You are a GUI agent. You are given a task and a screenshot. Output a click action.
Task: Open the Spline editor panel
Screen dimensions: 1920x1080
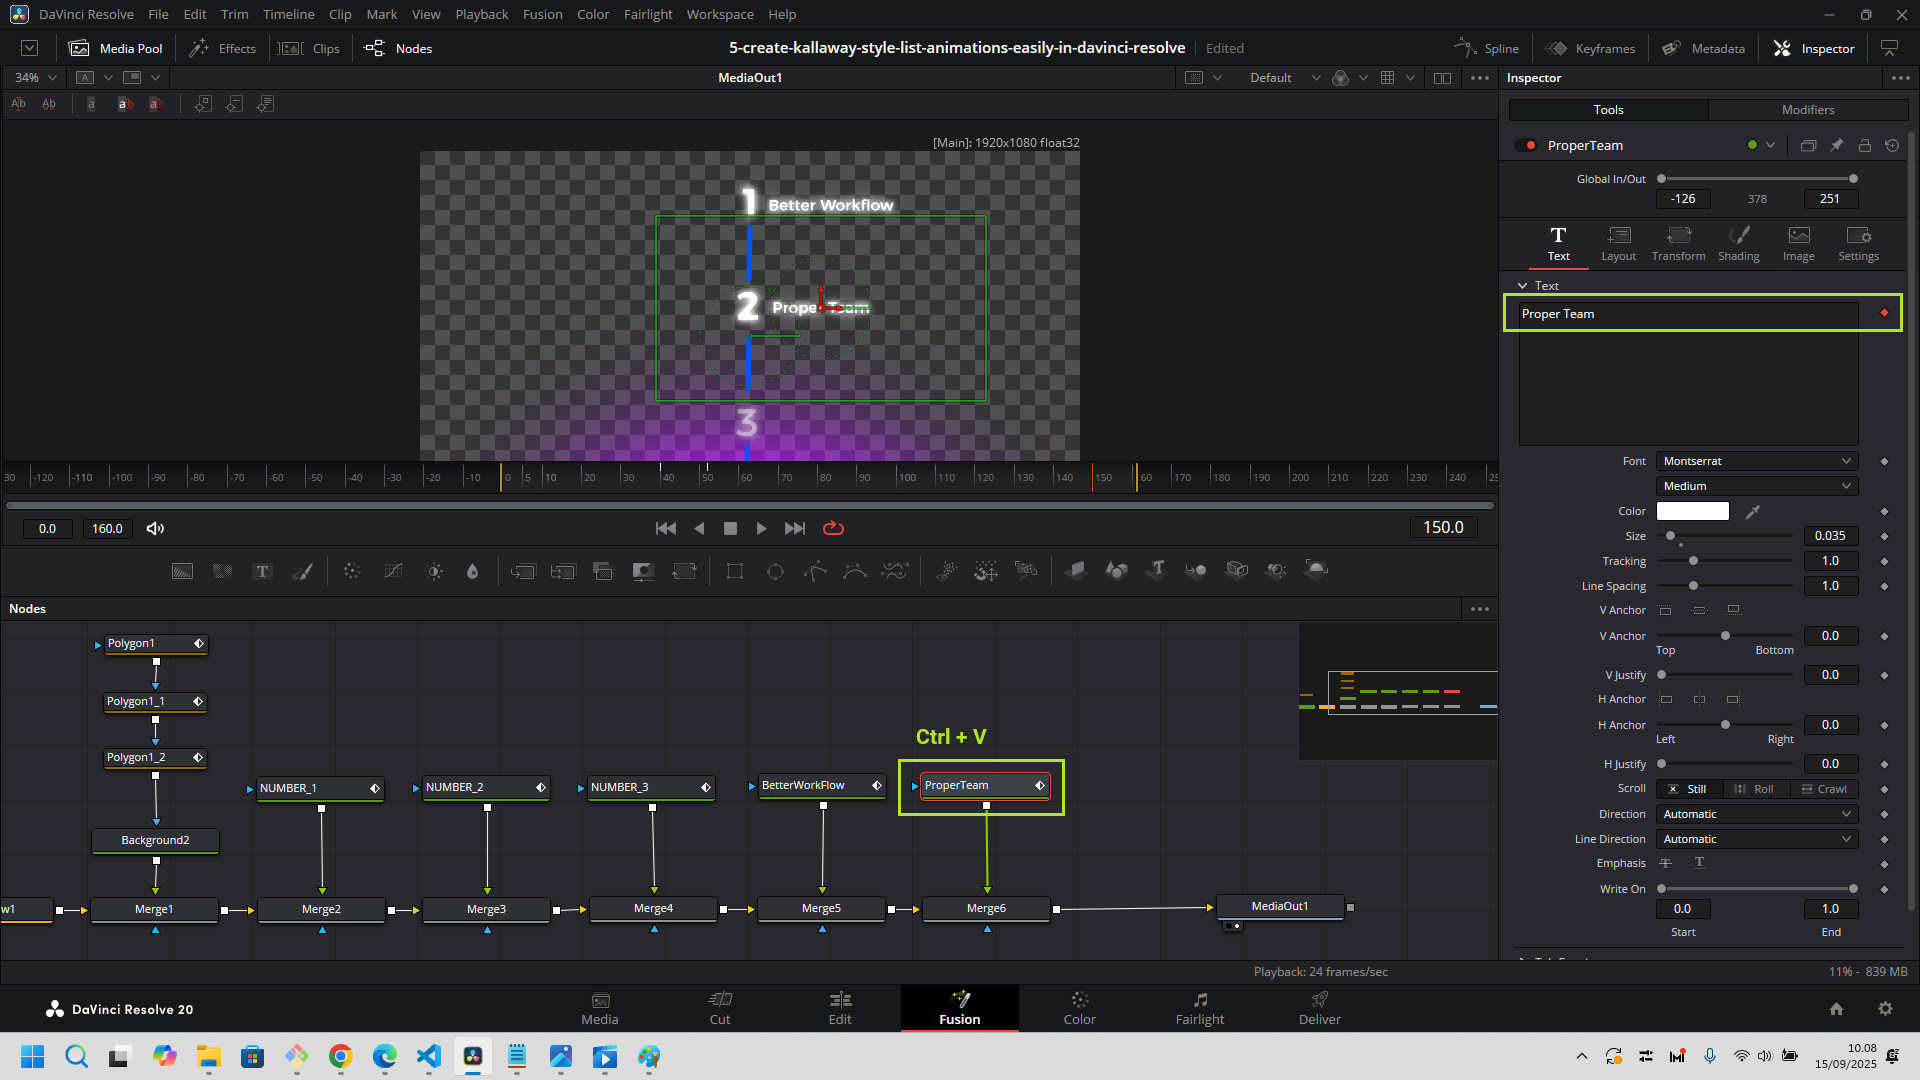tap(1487, 48)
